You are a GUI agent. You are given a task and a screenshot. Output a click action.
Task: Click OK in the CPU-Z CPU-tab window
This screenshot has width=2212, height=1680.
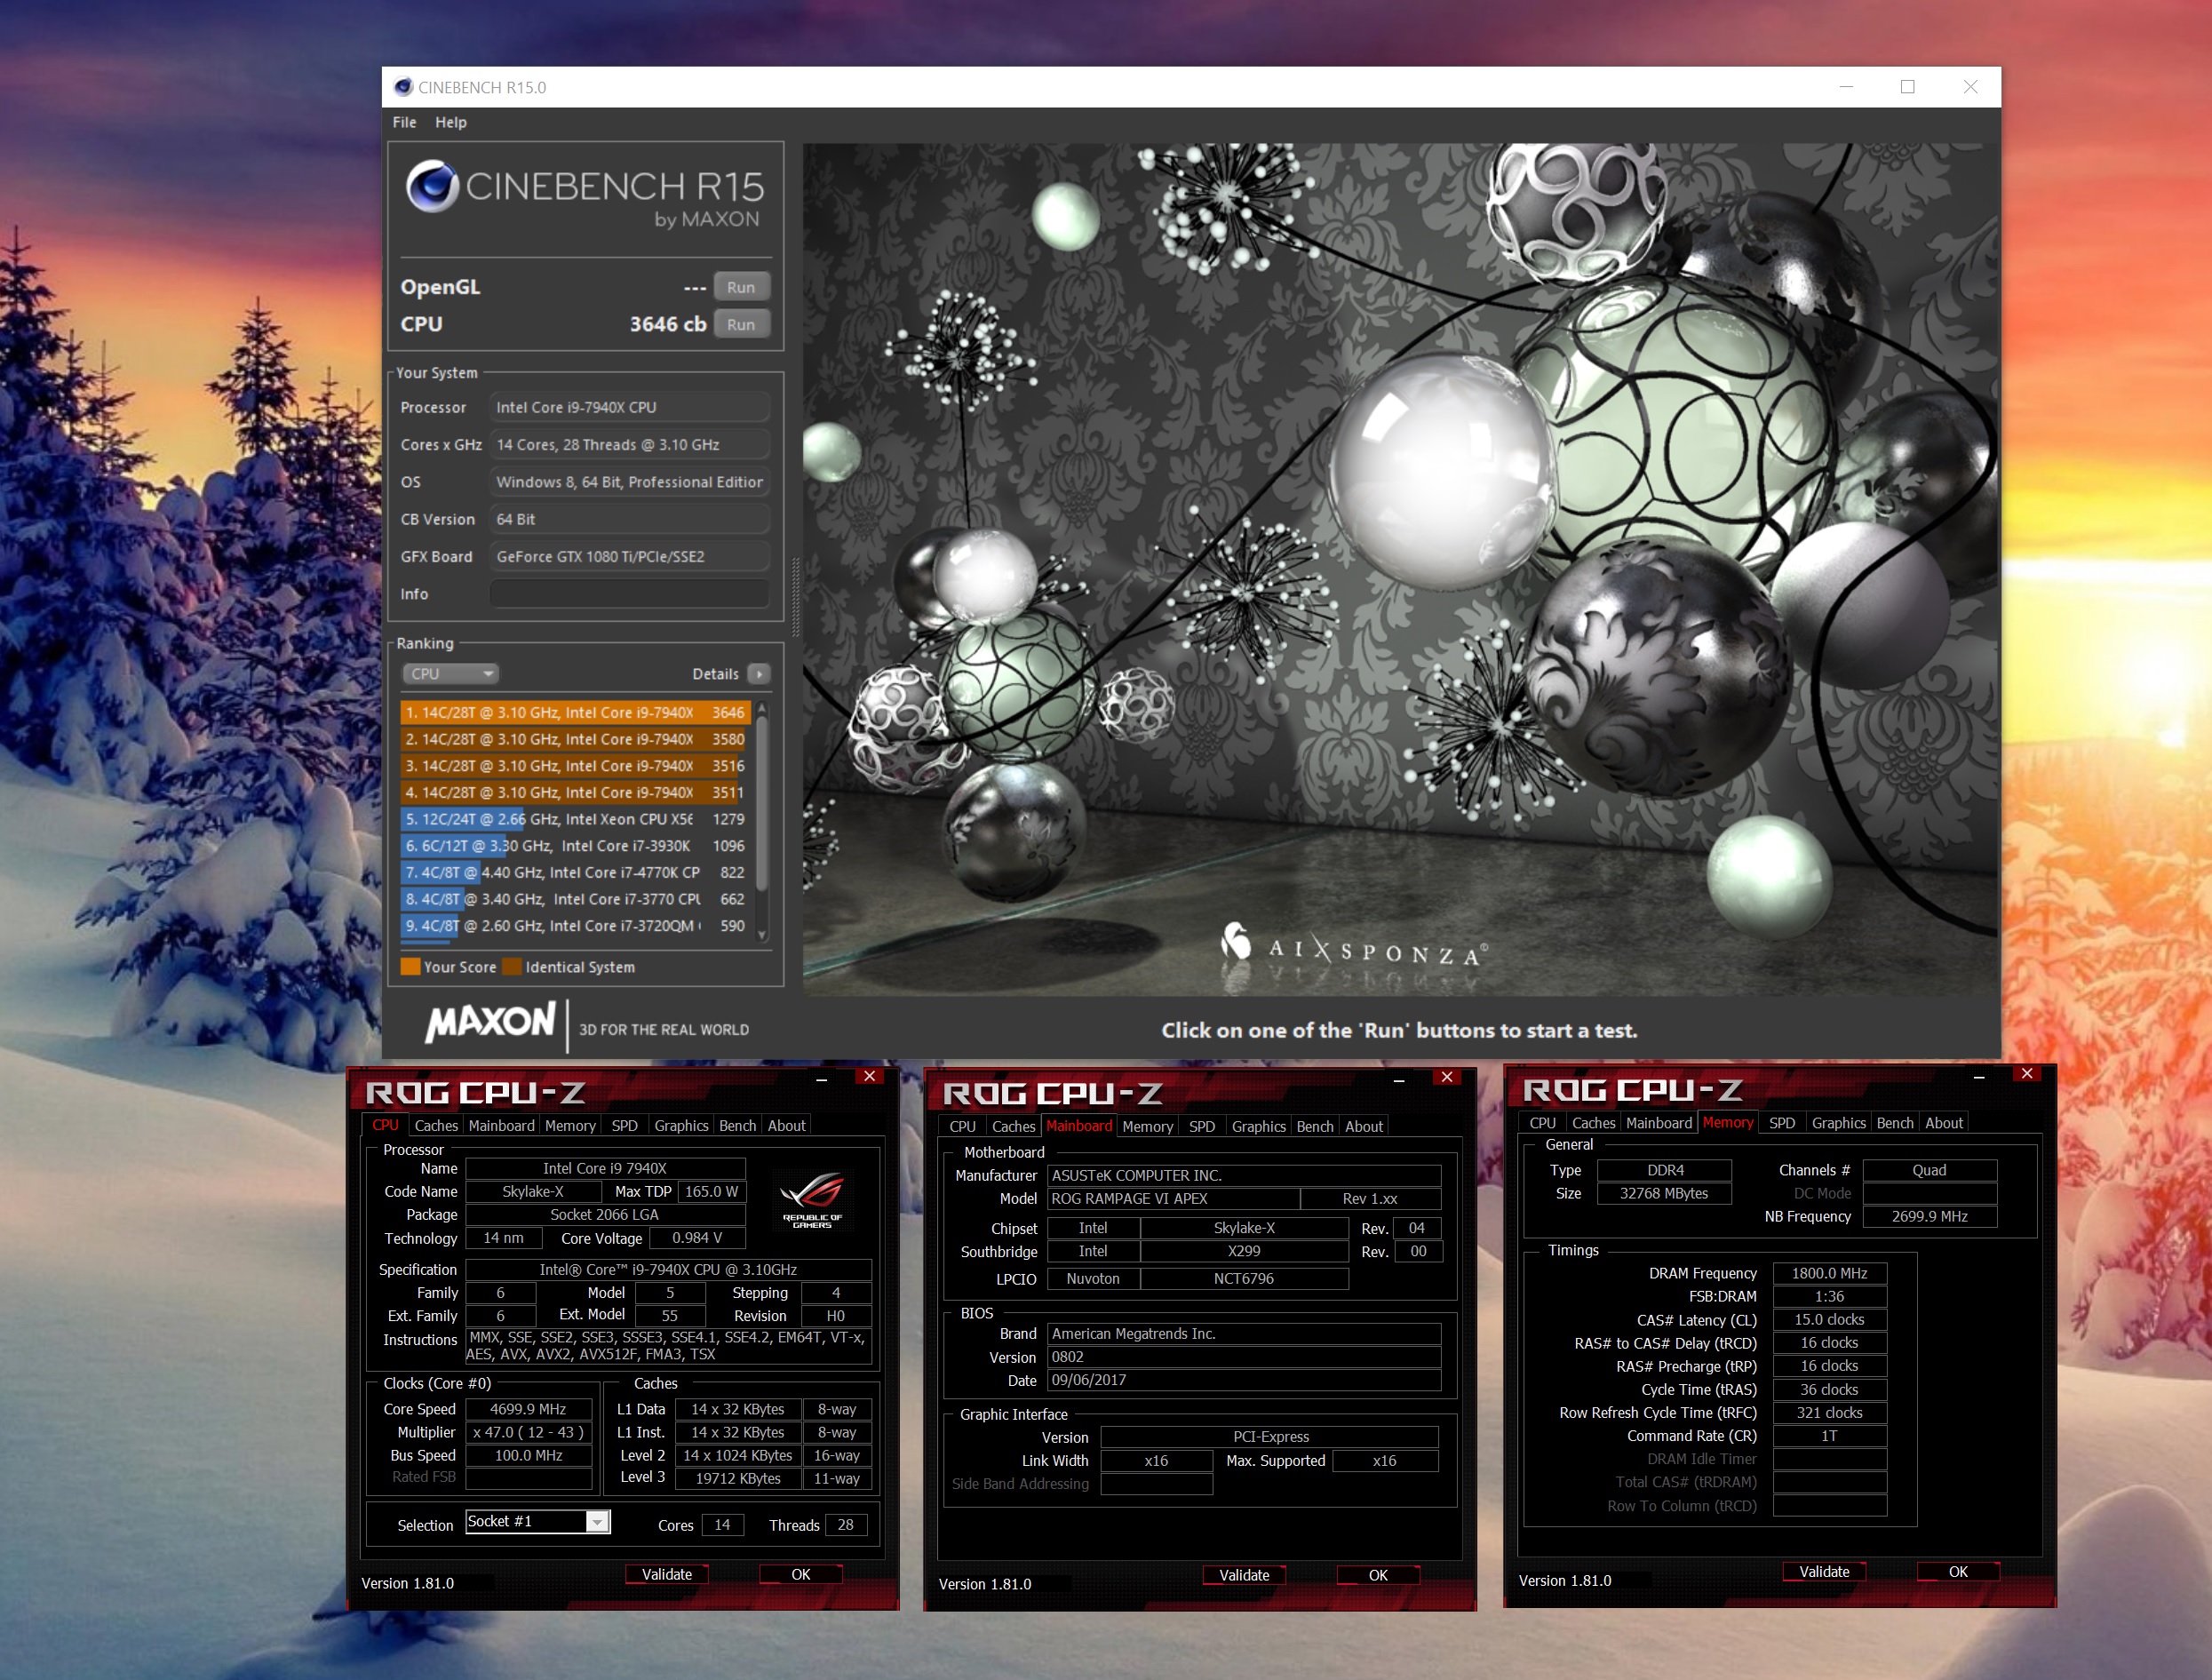[x=800, y=1574]
